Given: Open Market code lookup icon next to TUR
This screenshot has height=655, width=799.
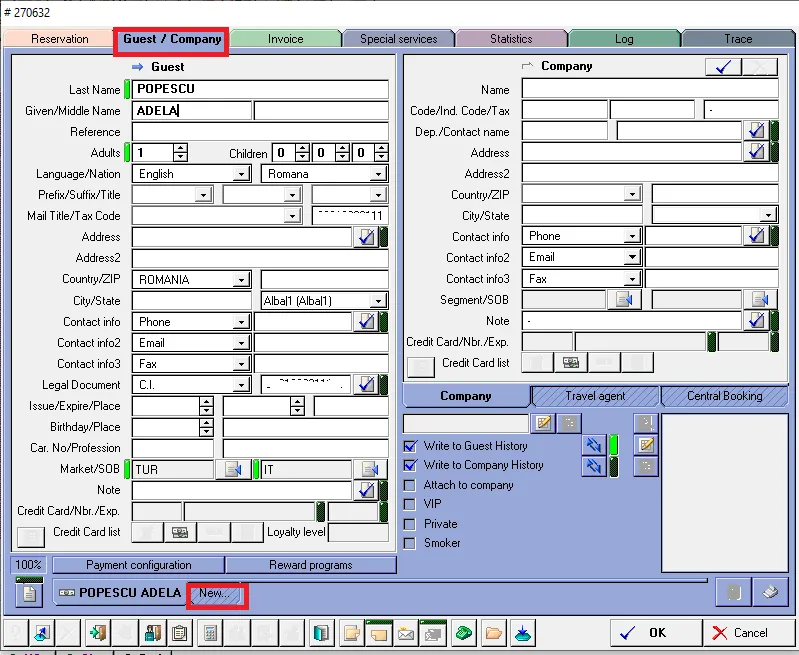Looking at the screenshot, I should point(233,469).
